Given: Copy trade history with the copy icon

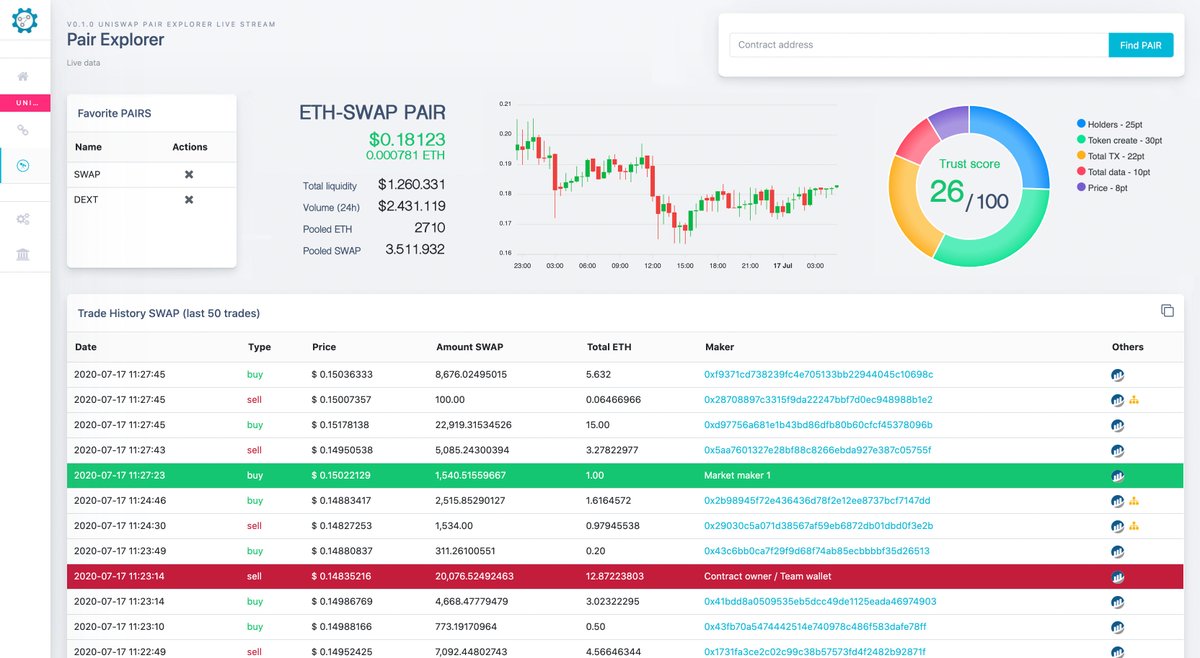Looking at the screenshot, I should [x=1167, y=311].
